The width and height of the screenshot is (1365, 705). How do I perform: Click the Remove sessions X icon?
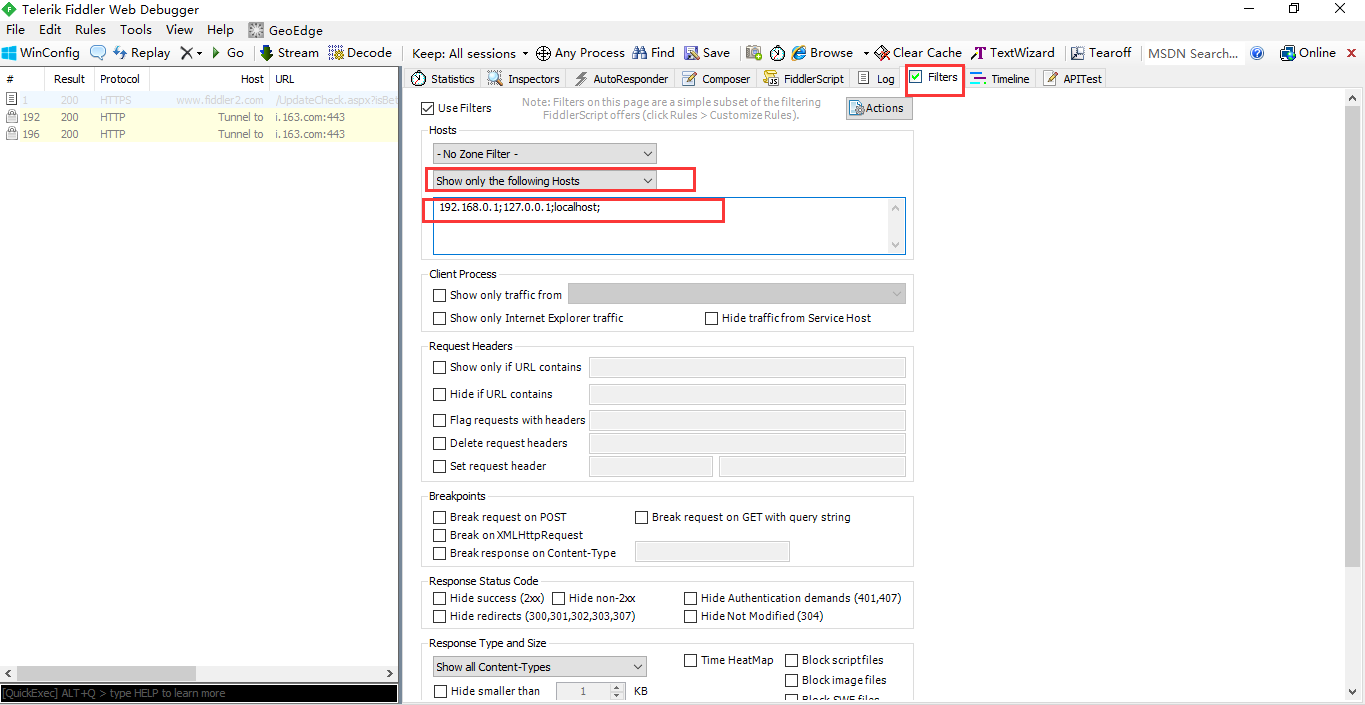(186, 53)
